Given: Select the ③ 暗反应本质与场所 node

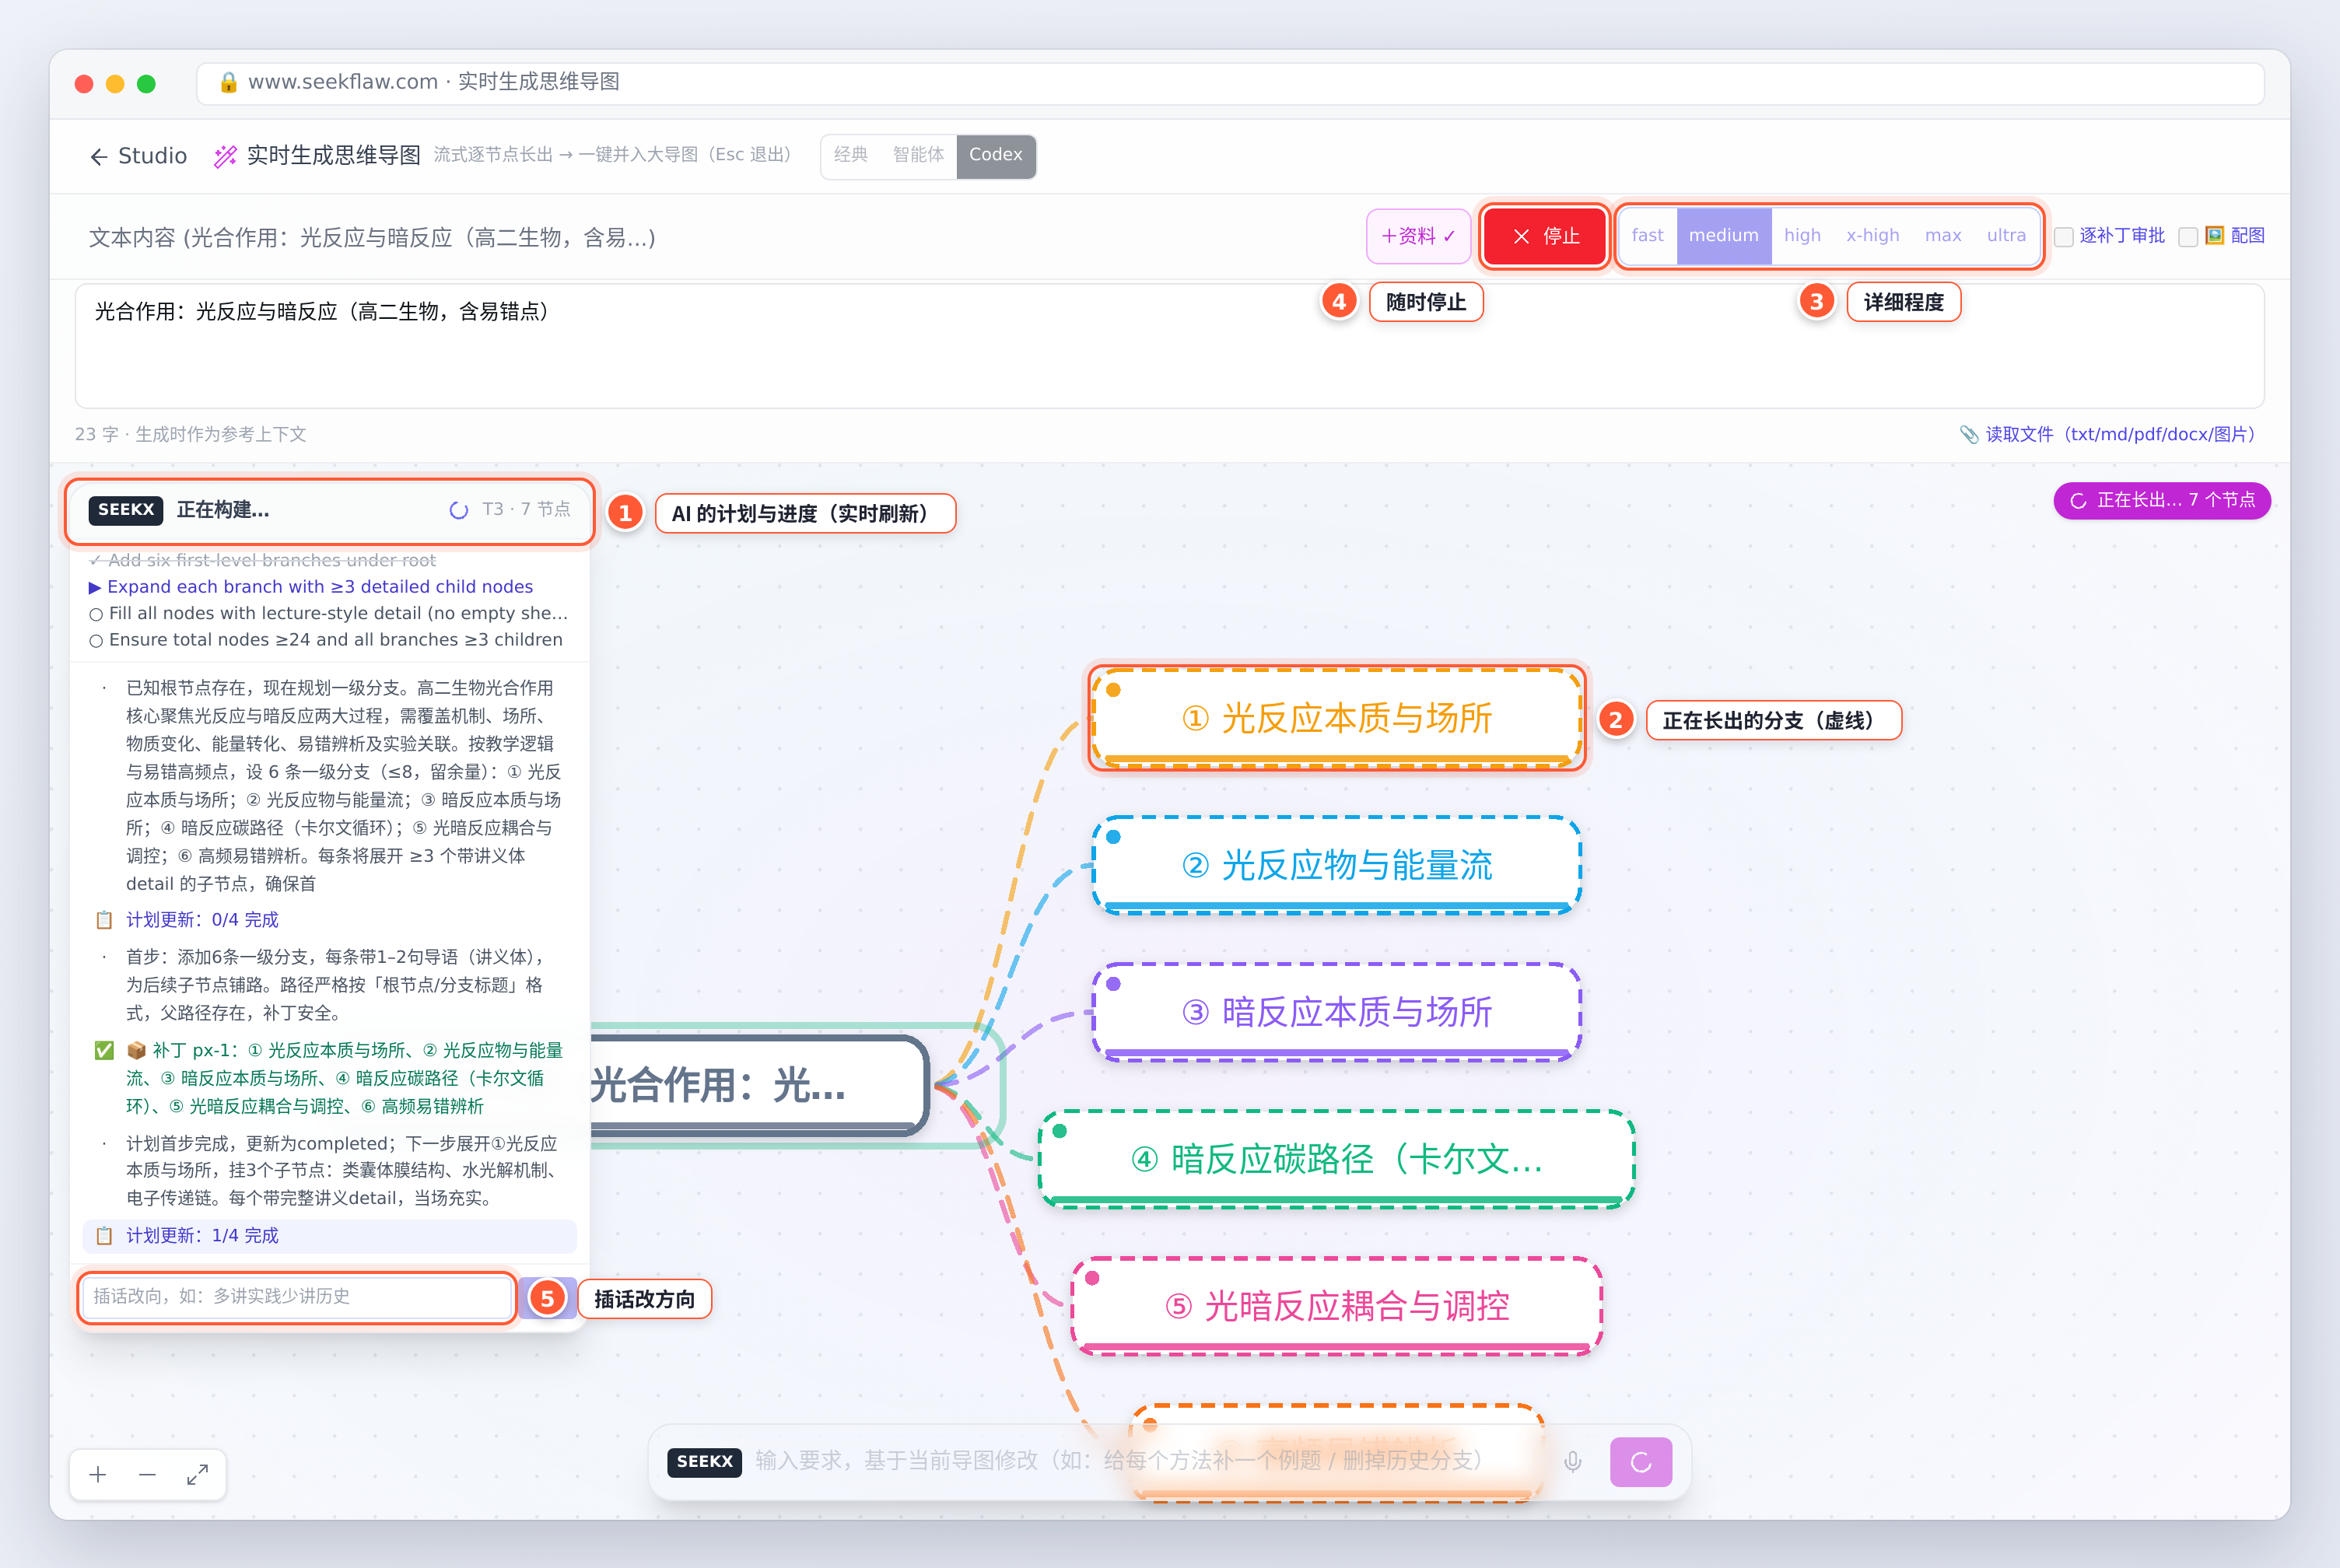Looking at the screenshot, I should pos(1336,1011).
